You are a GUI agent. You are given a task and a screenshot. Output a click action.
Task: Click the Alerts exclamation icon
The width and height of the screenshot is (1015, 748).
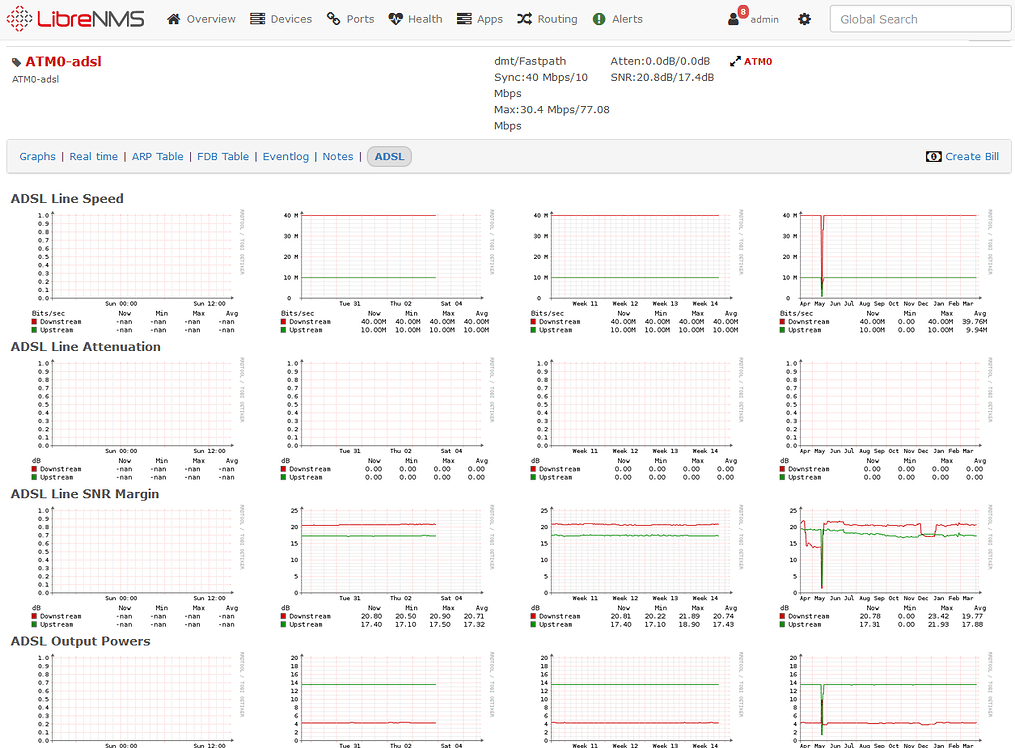point(599,19)
